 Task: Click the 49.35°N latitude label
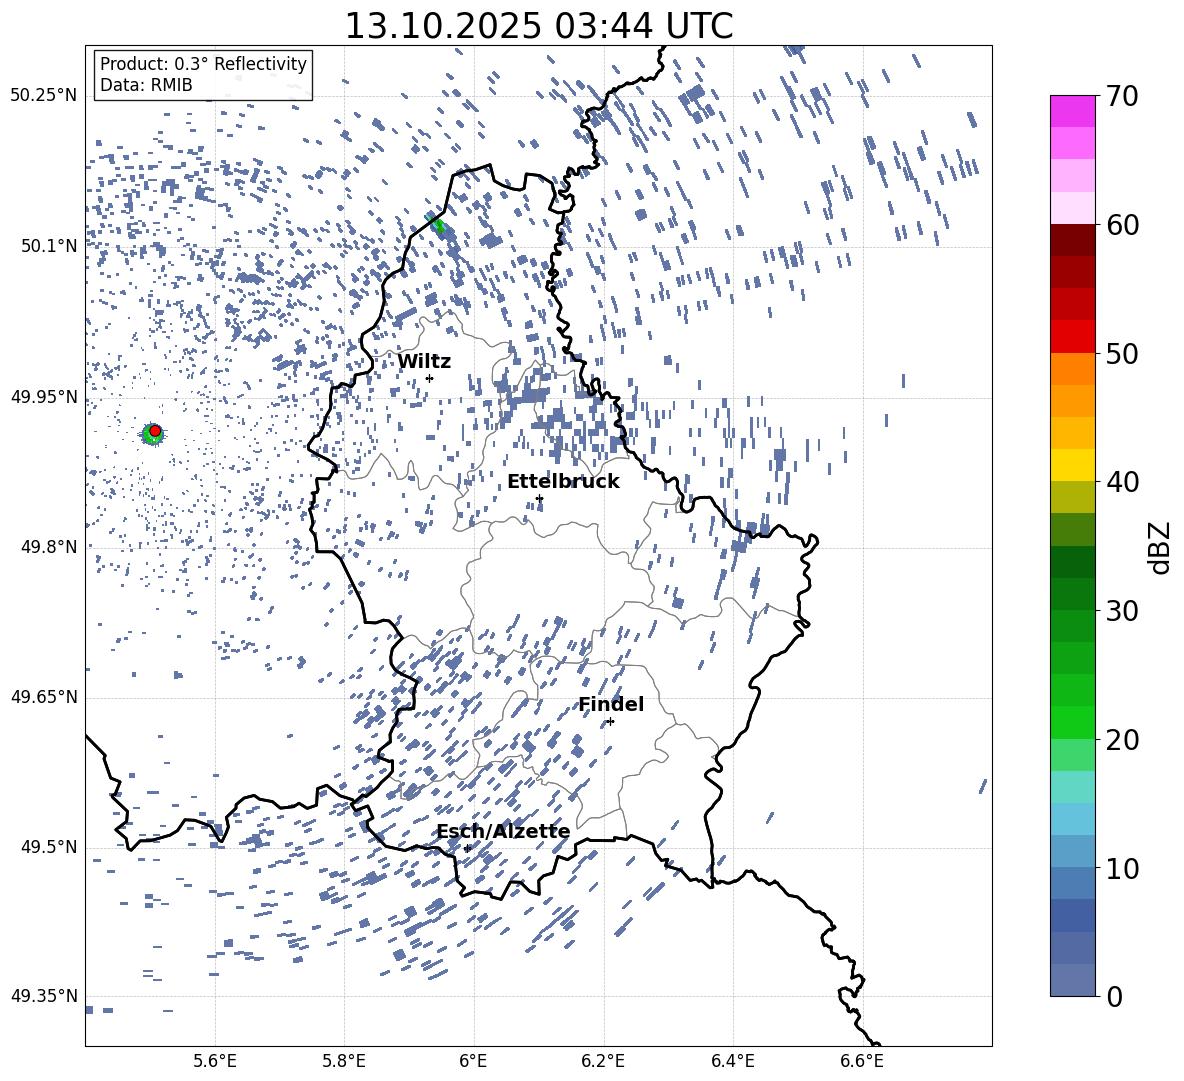(44, 996)
